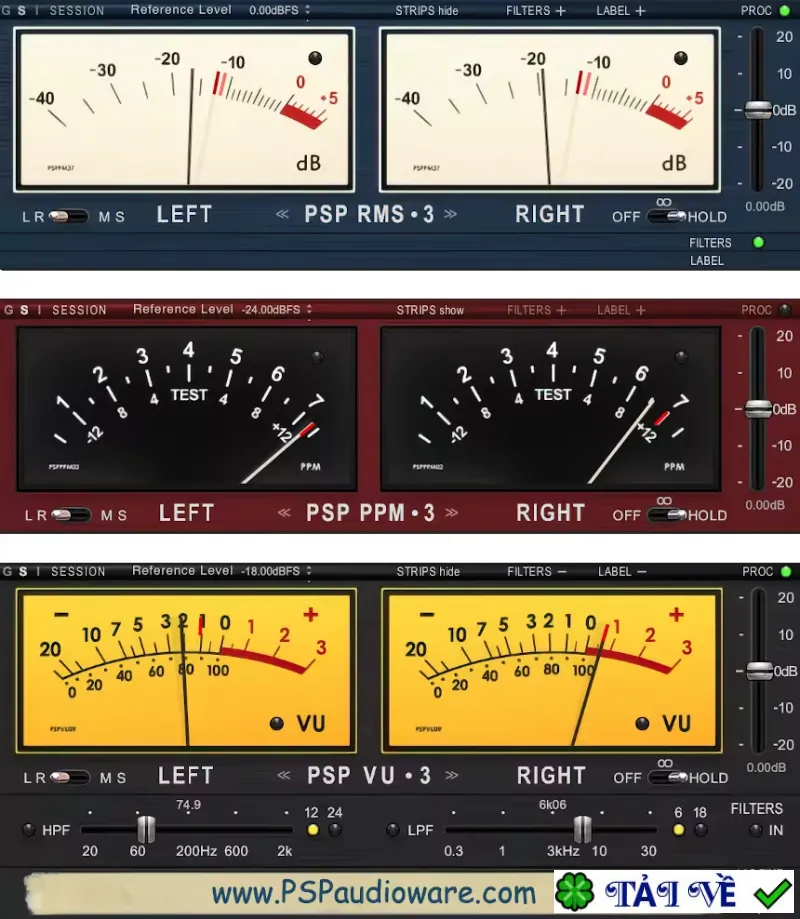Viewport: 800px width, 919px height.
Task: Reset the overload LED on the RIGHT RMS meter
Action: coord(680,58)
